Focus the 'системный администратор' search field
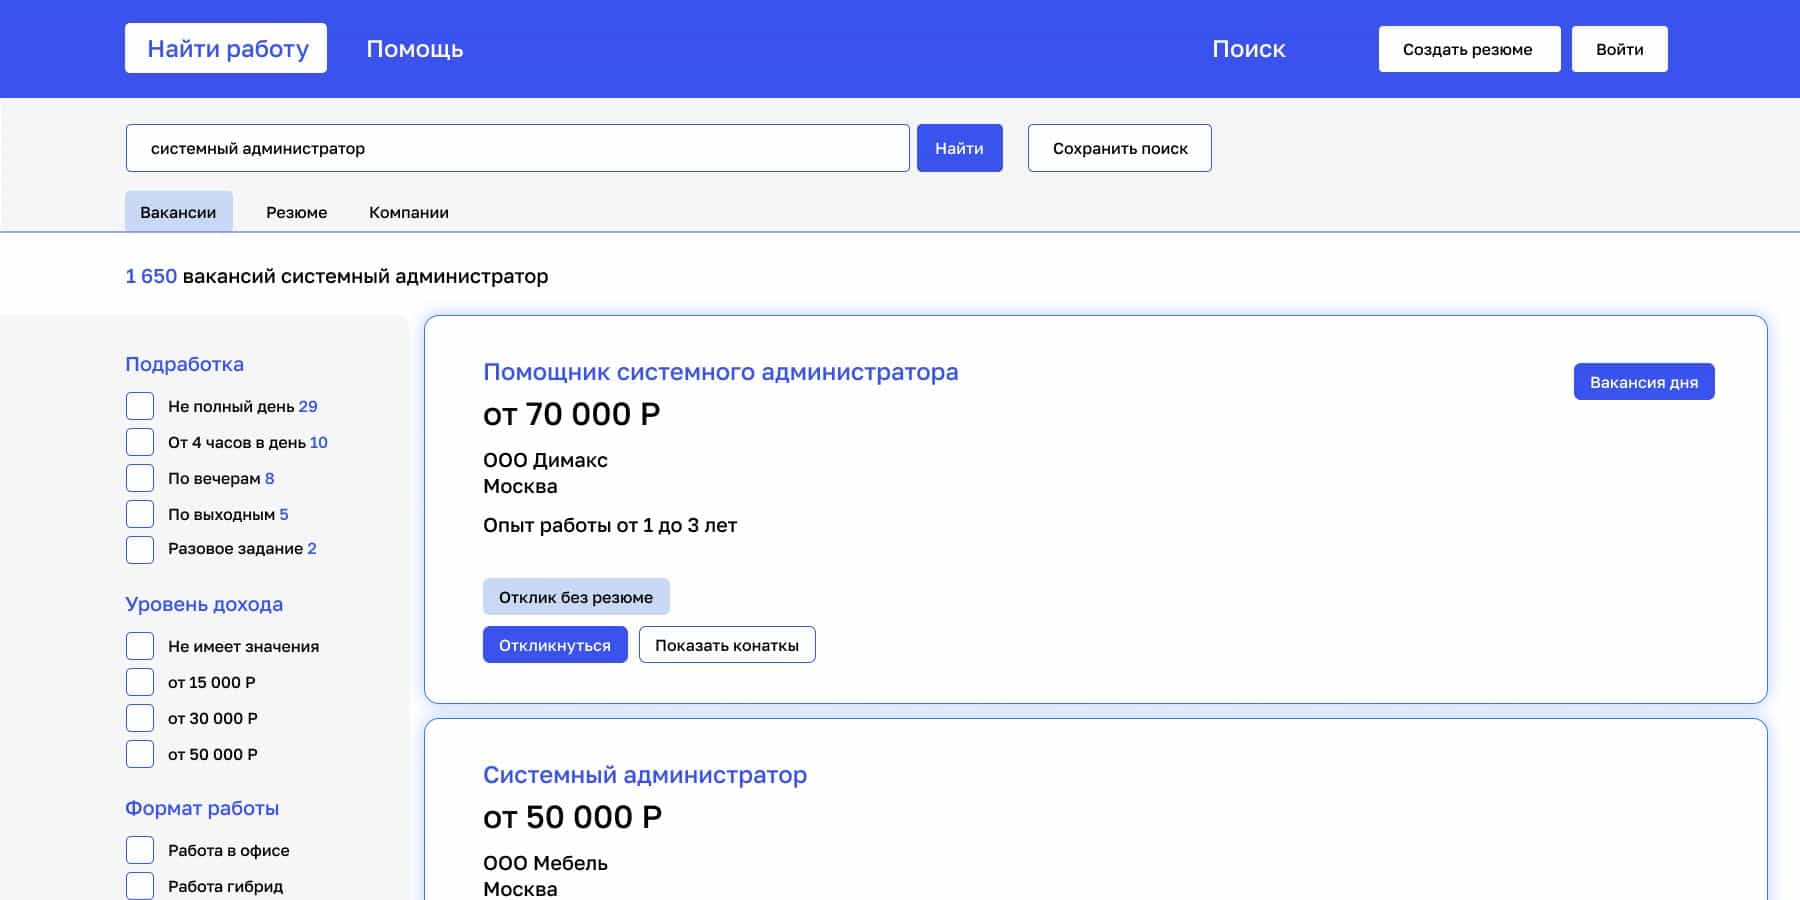This screenshot has width=1800, height=900. [518, 148]
